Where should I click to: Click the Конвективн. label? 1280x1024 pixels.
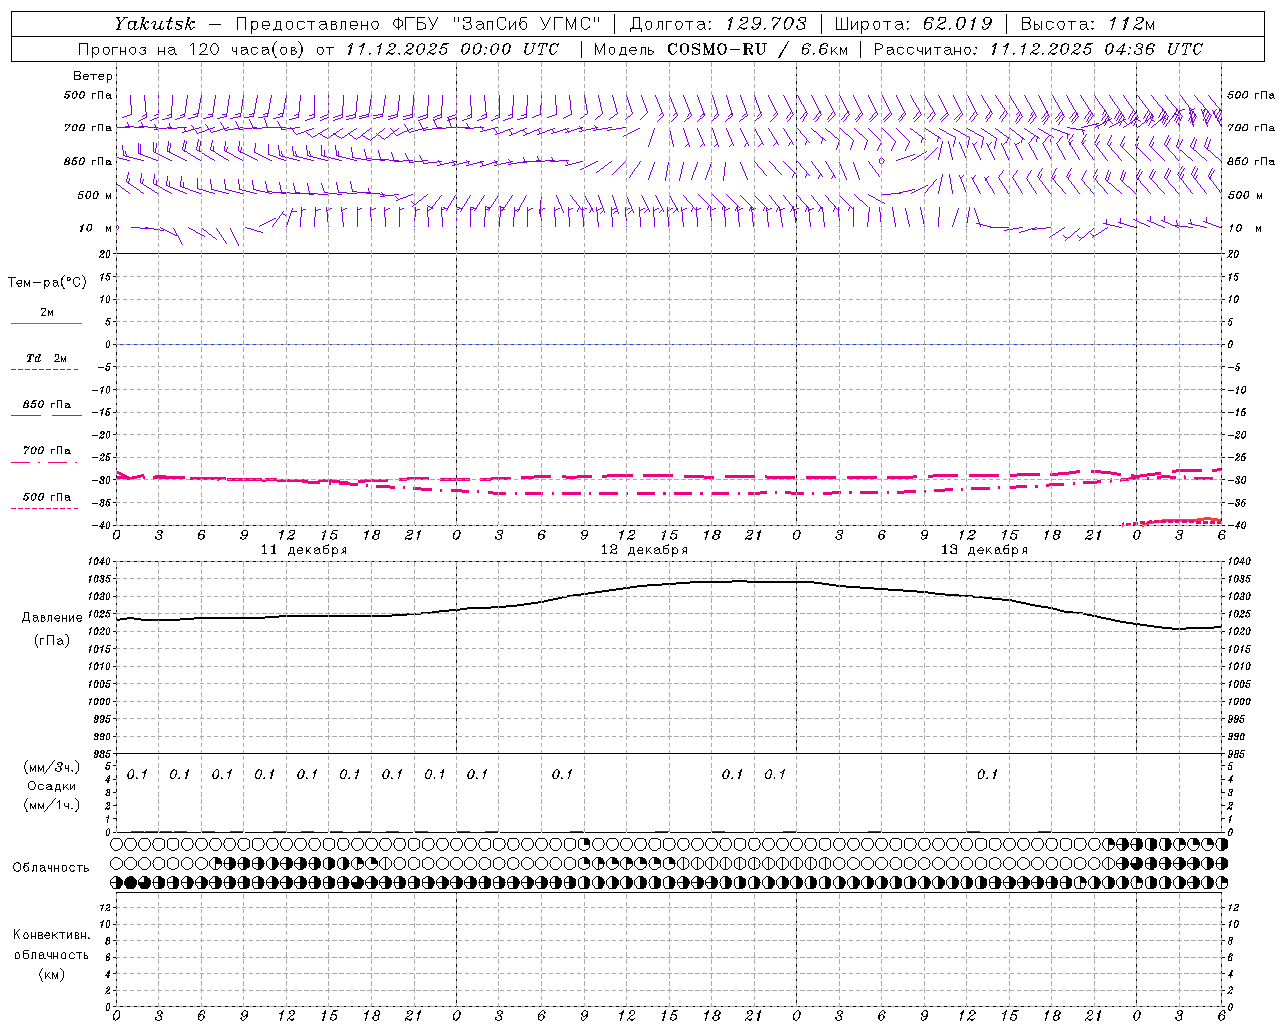pos(51,935)
